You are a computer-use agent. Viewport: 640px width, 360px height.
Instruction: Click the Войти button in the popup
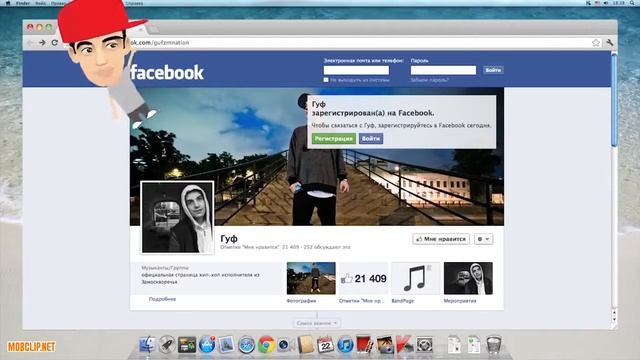(x=371, y=139)
